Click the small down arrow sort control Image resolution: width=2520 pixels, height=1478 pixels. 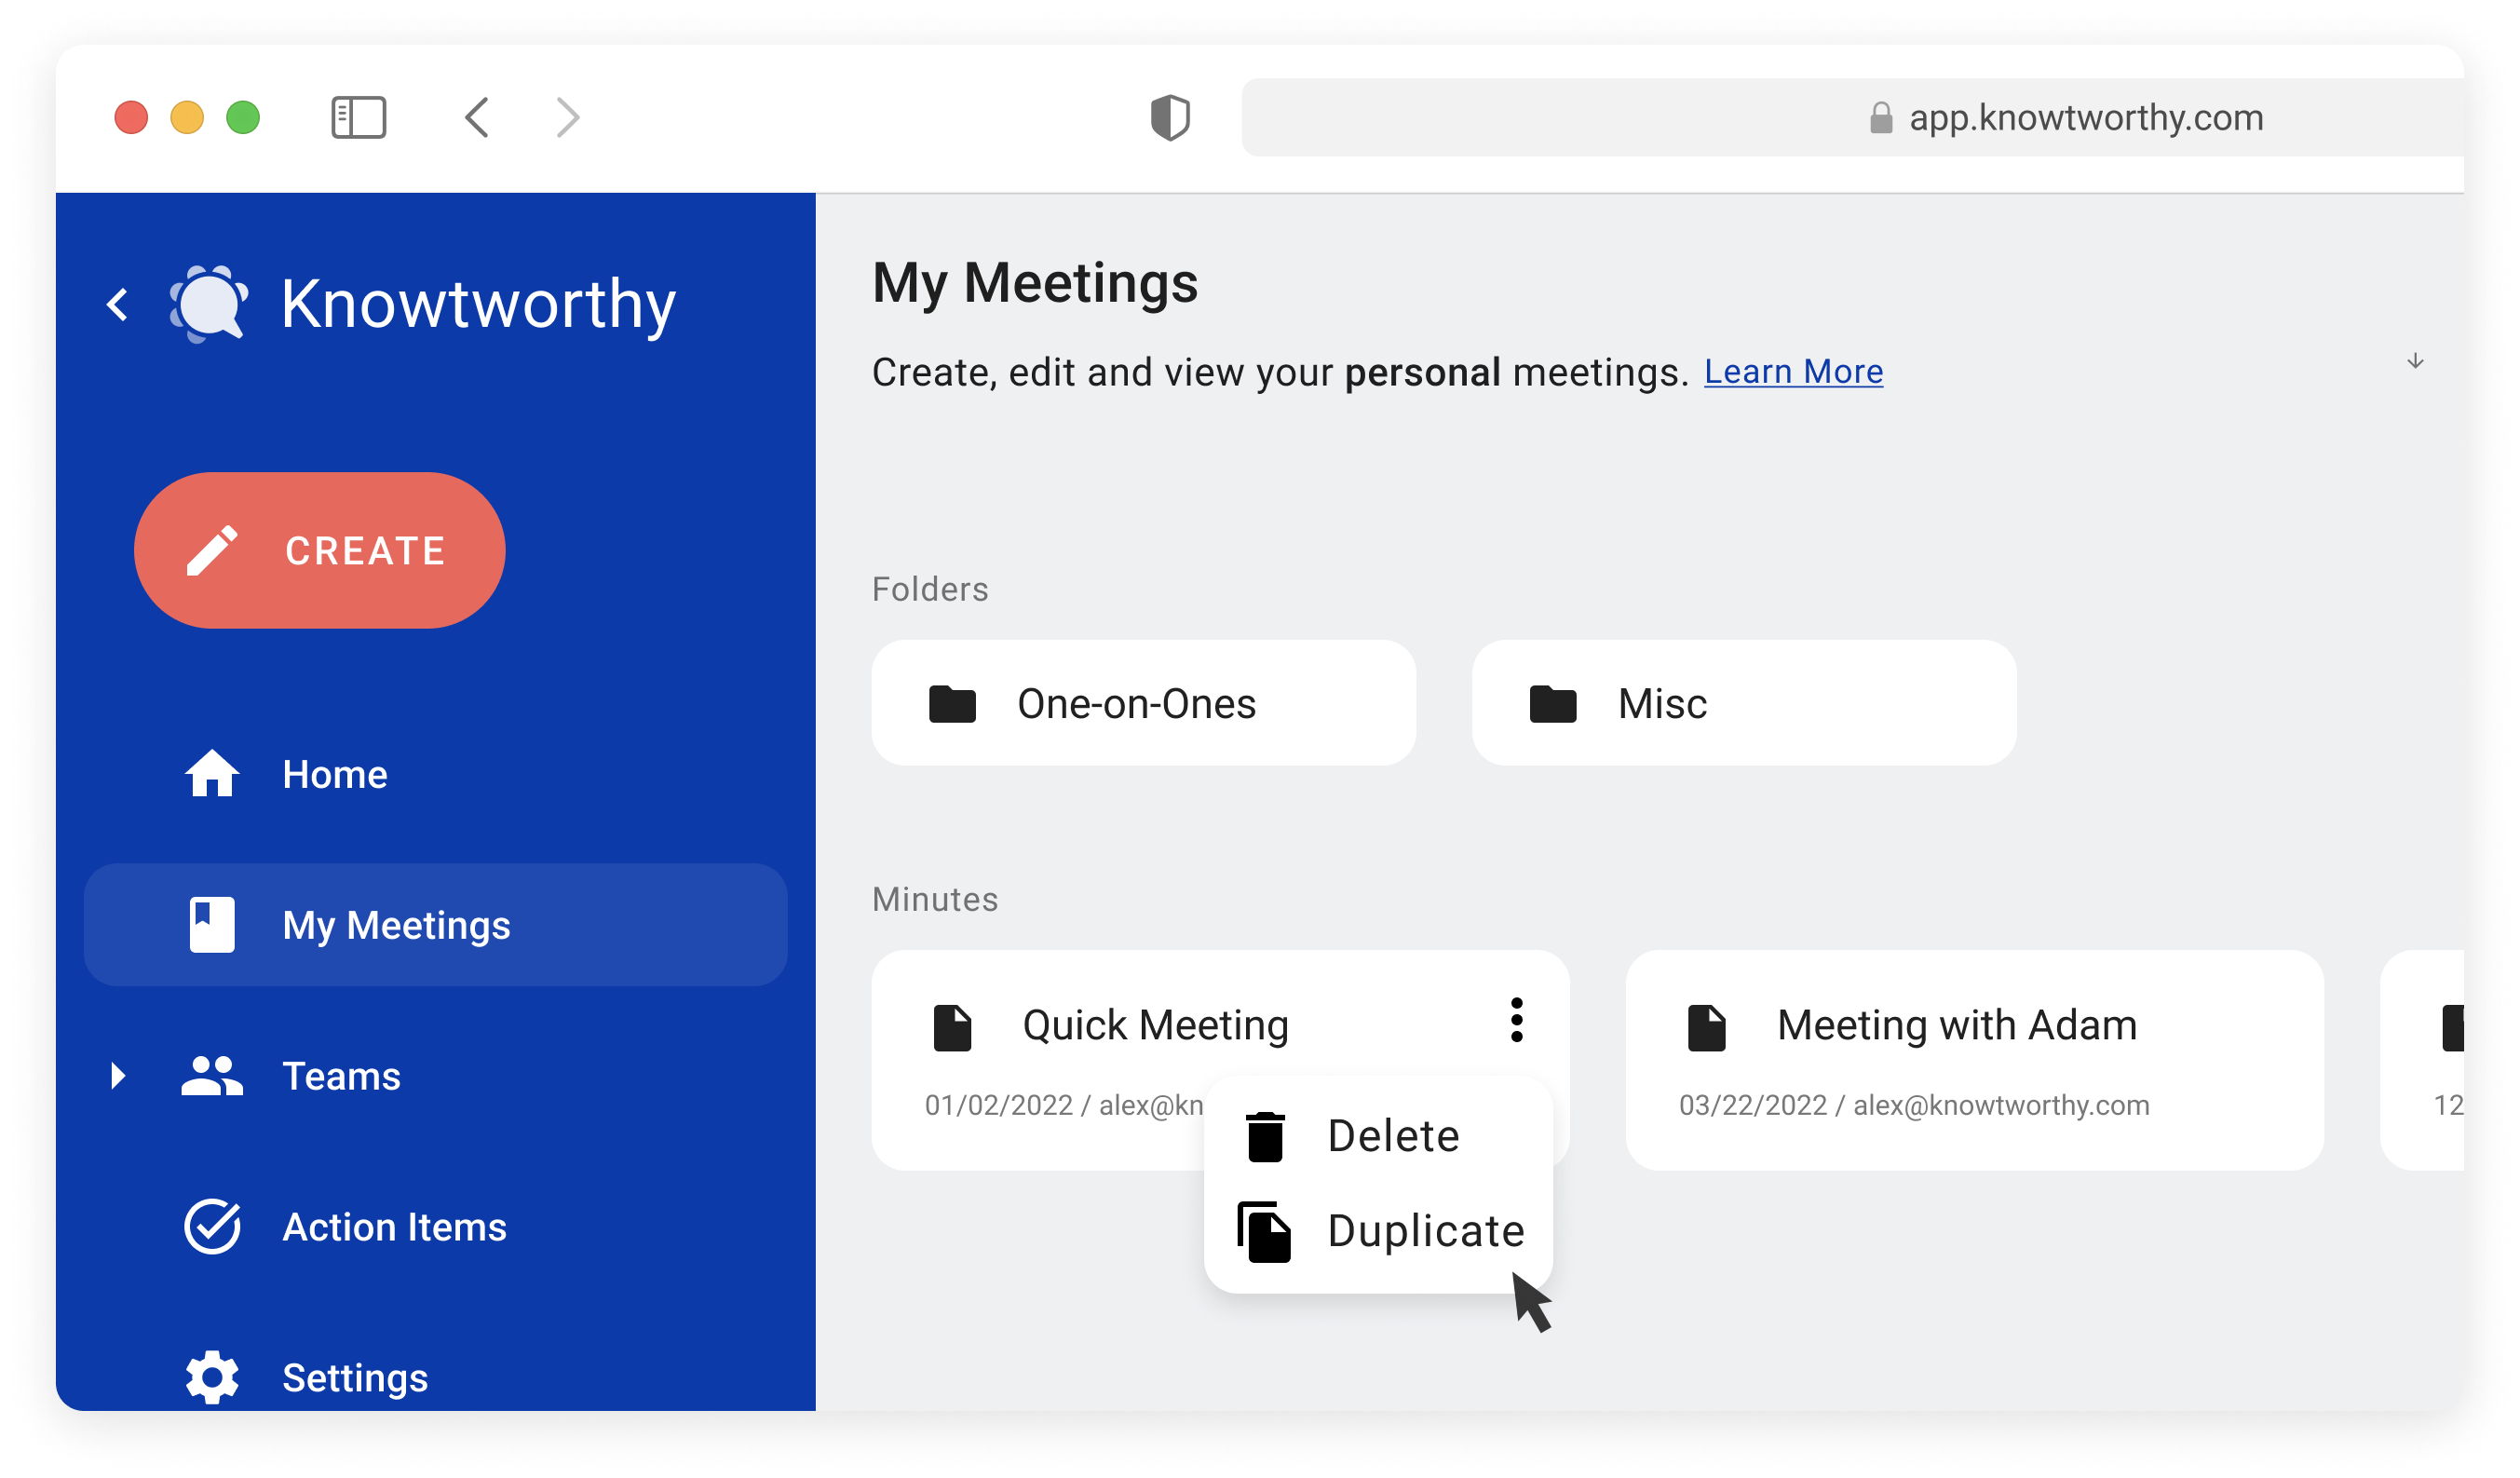pyautogui.click(x=2415, y=361)
